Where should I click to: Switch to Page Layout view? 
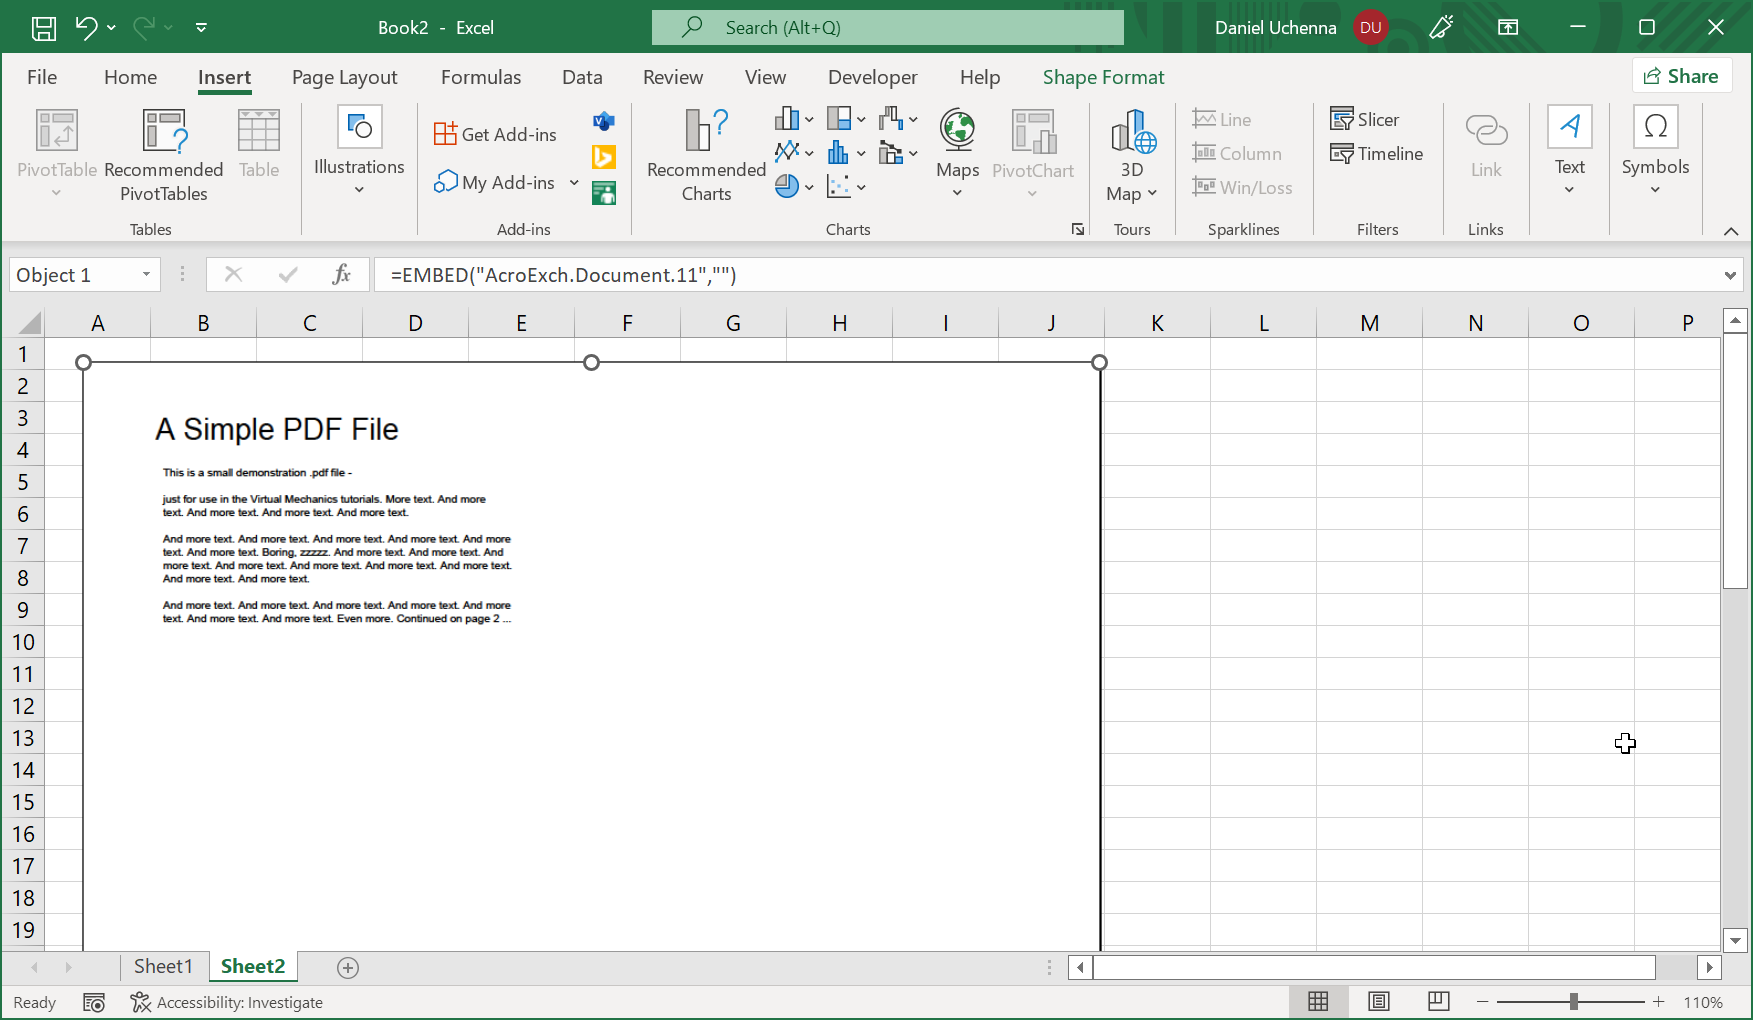[1378, 1002]
